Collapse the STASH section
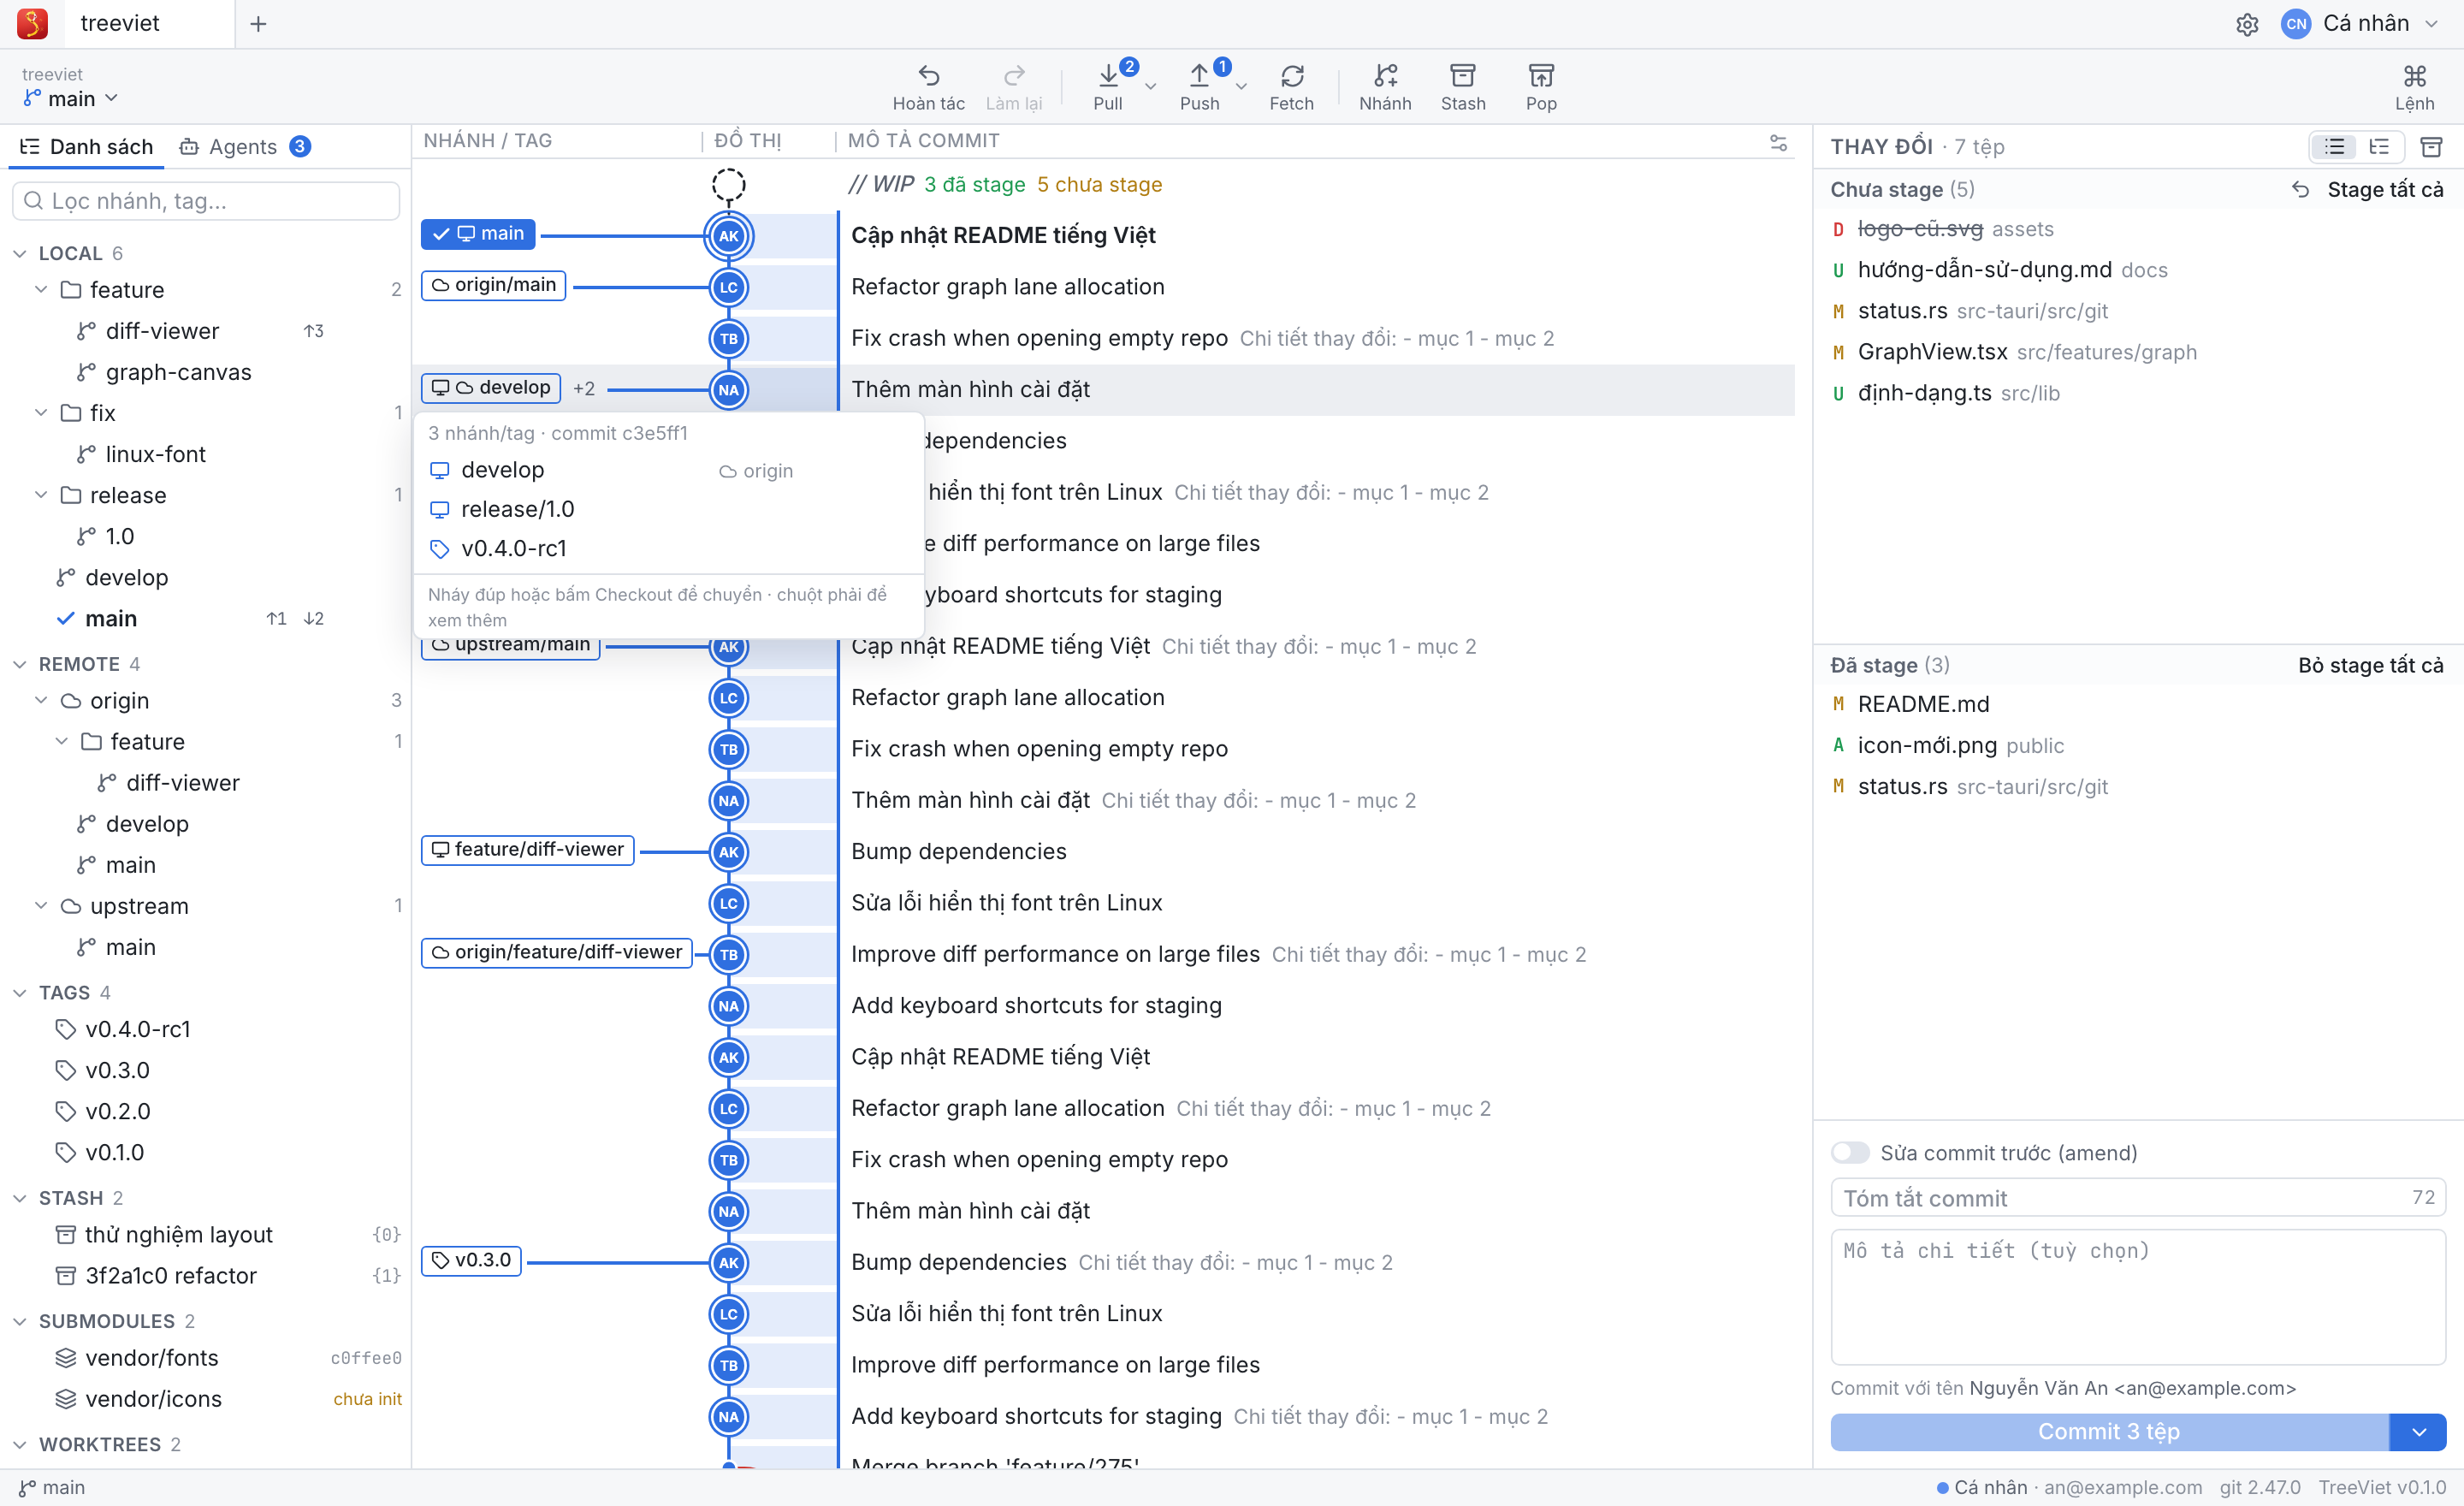Screen dimensions: 2464x1506 coord(20,1198)
